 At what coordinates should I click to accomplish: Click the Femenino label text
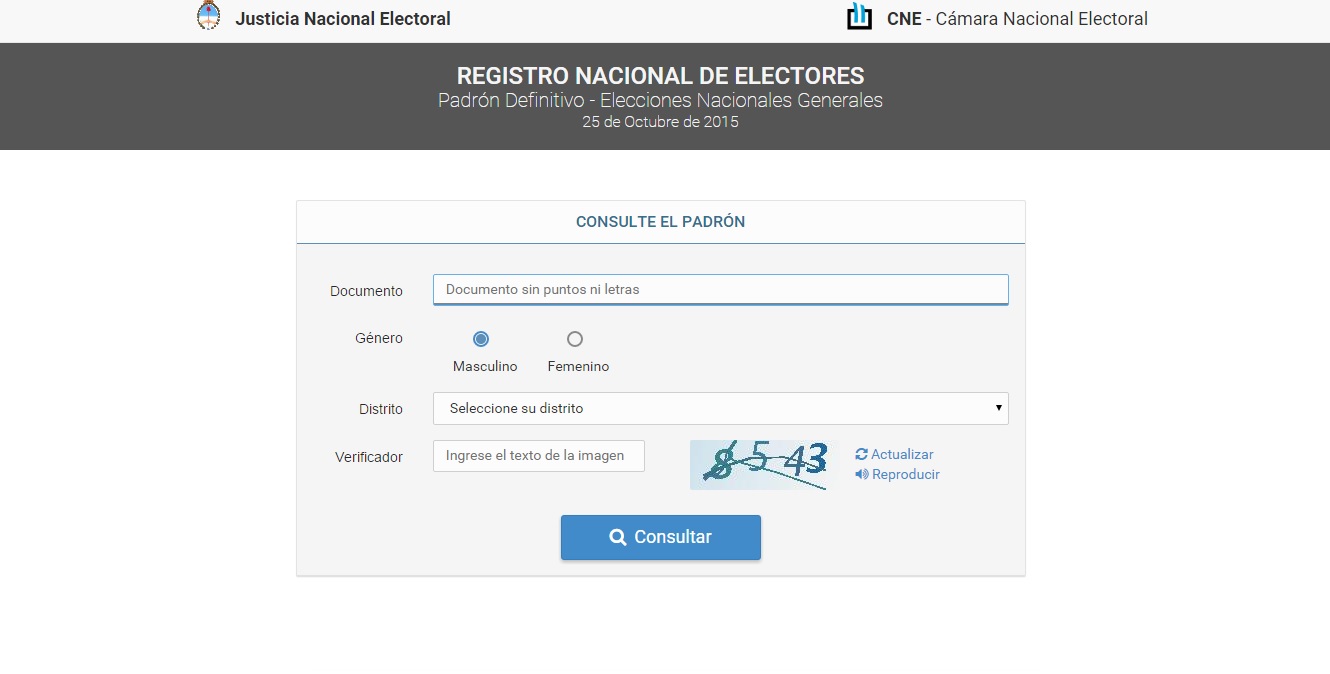pyautogui.click(x=578, y=367)
